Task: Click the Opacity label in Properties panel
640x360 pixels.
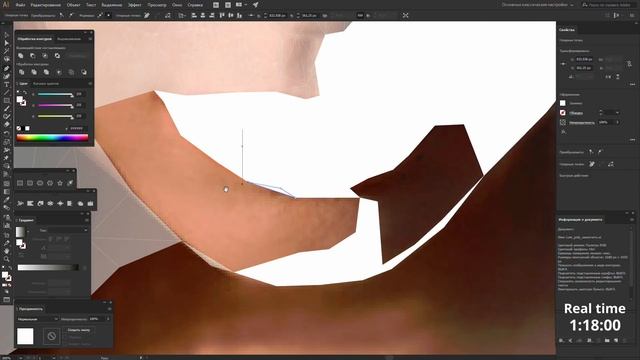Action: (582, 122)
